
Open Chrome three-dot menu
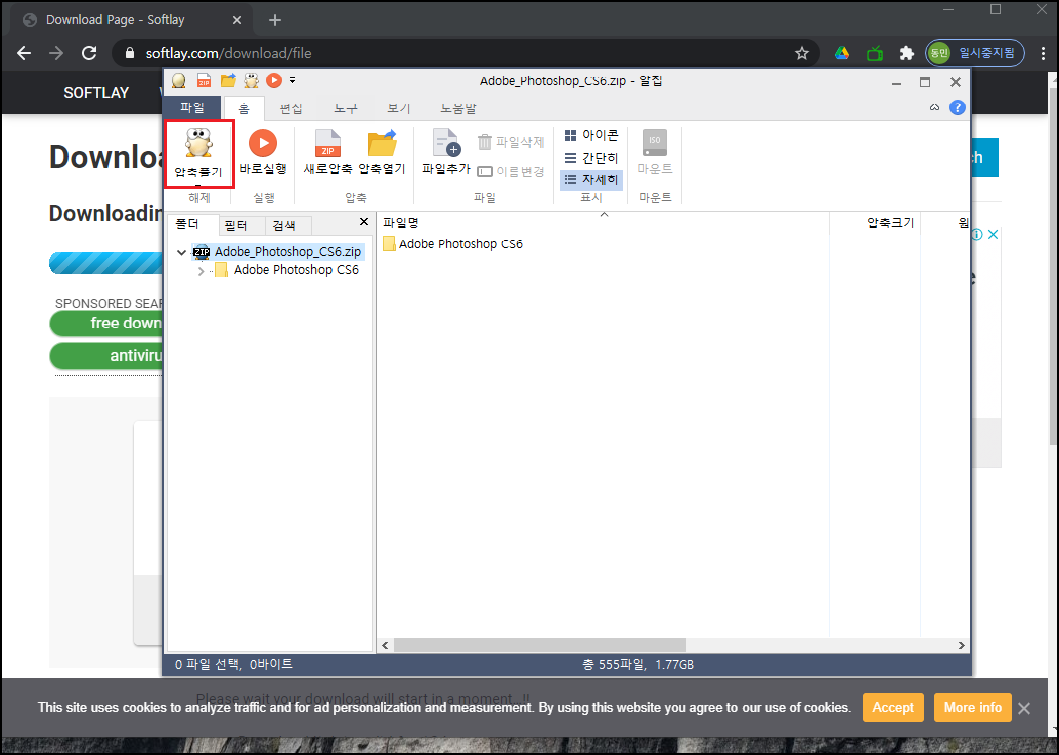coord(1043,53)
